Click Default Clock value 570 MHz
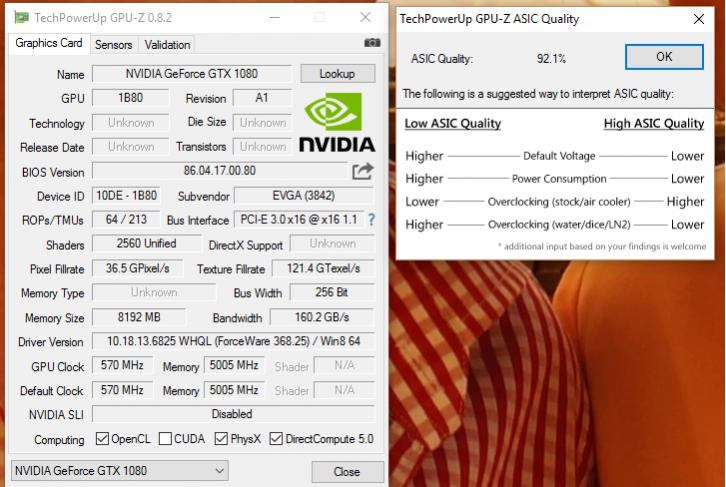The width and height of the screenshot is (726, 487). (122, 390)
